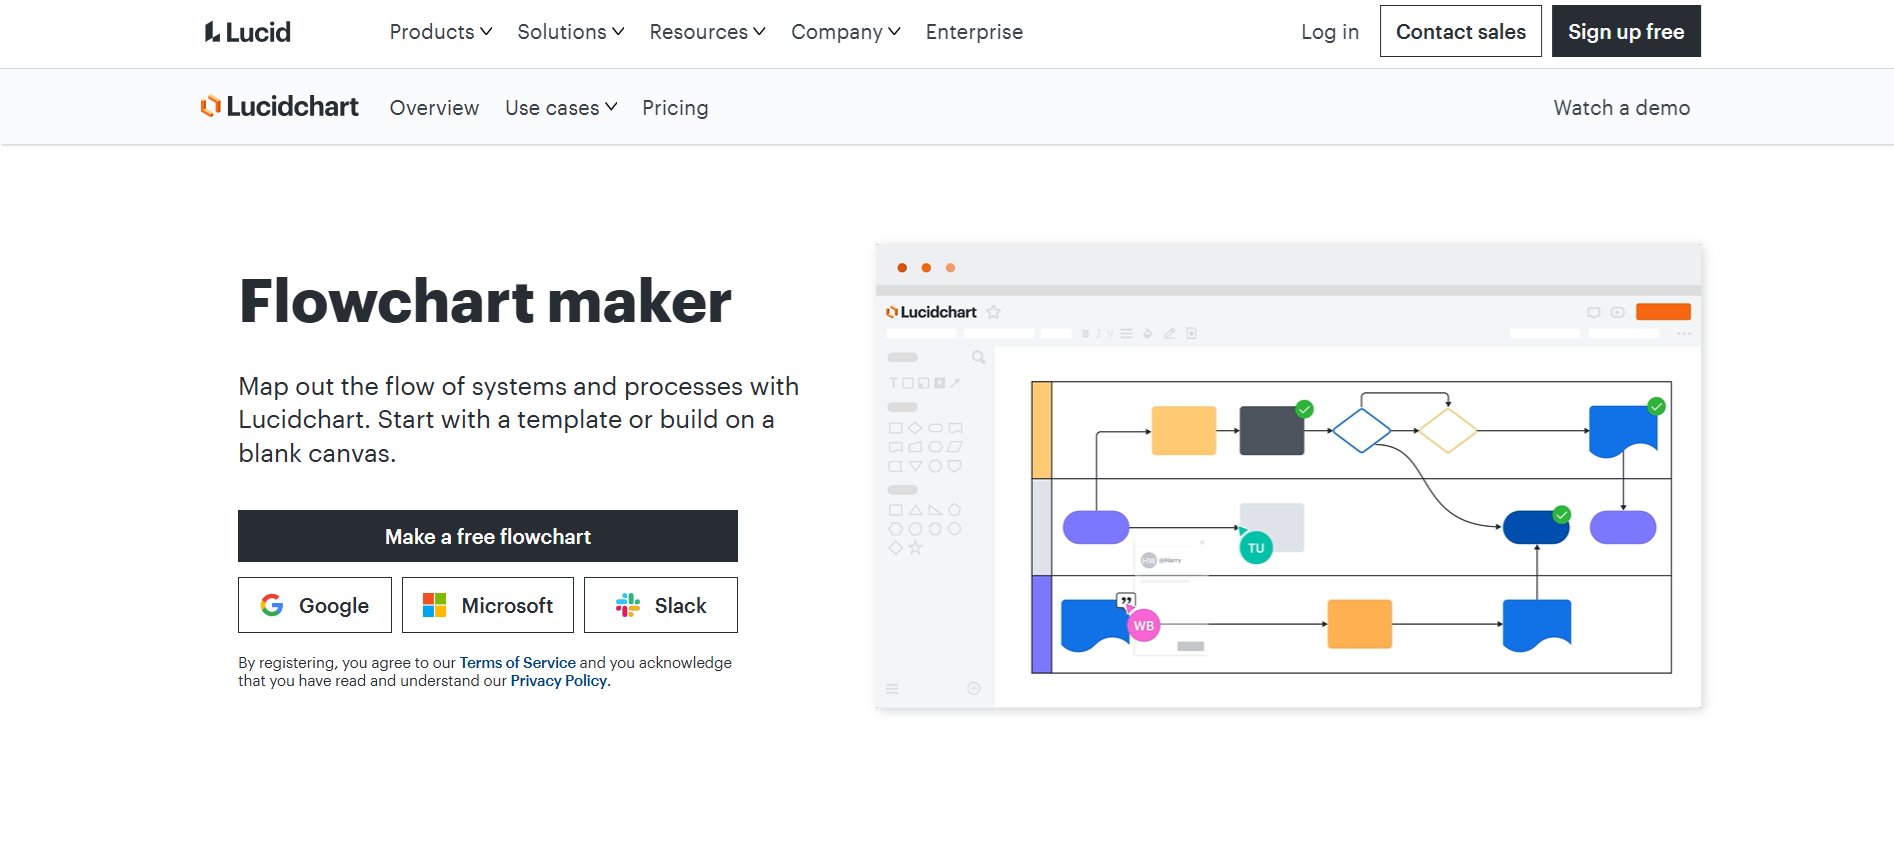Sign up with Google
The width and height of the screenshot is (1894, 857).
(315, 605)
